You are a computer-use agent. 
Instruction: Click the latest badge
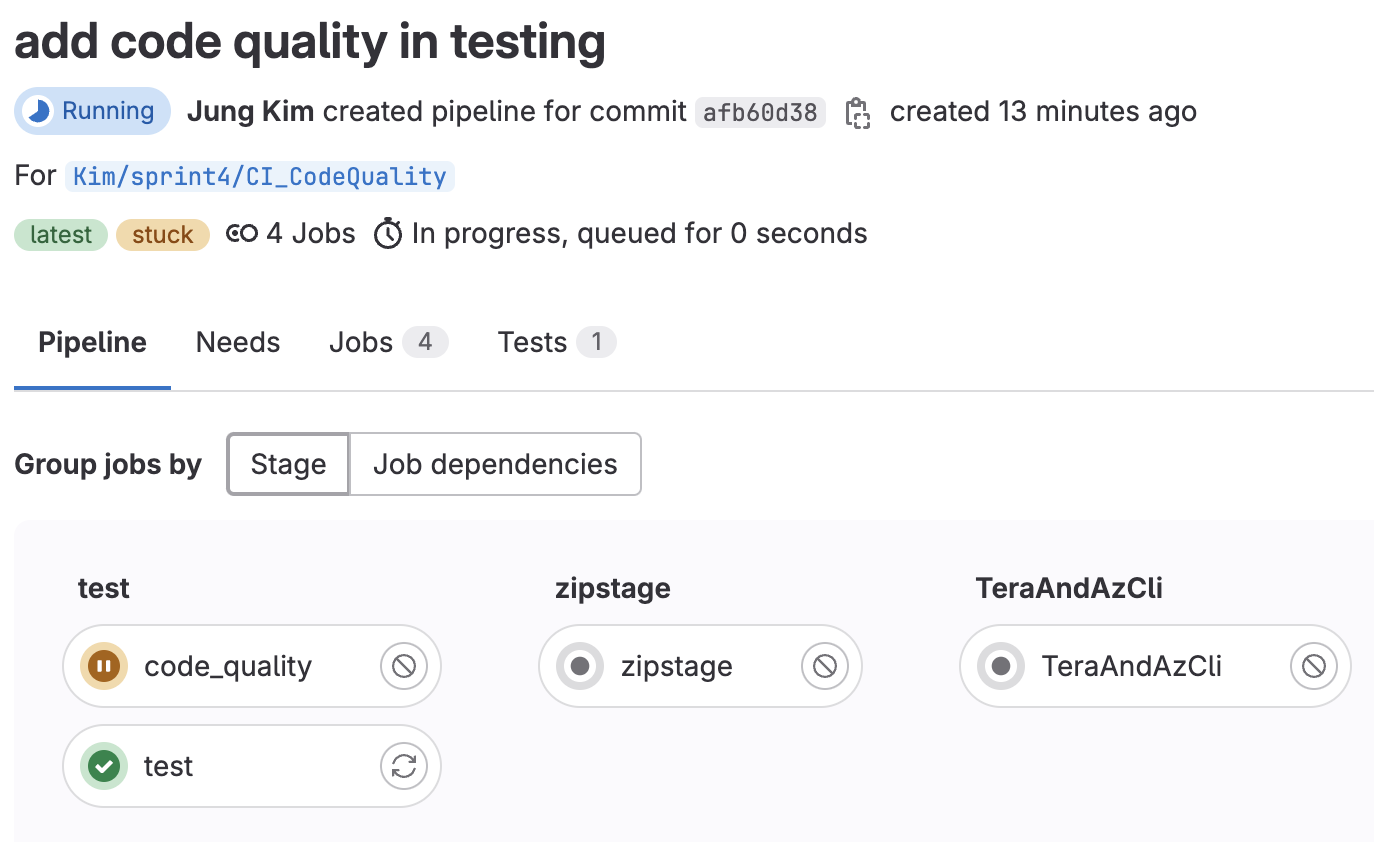[60, 234]
